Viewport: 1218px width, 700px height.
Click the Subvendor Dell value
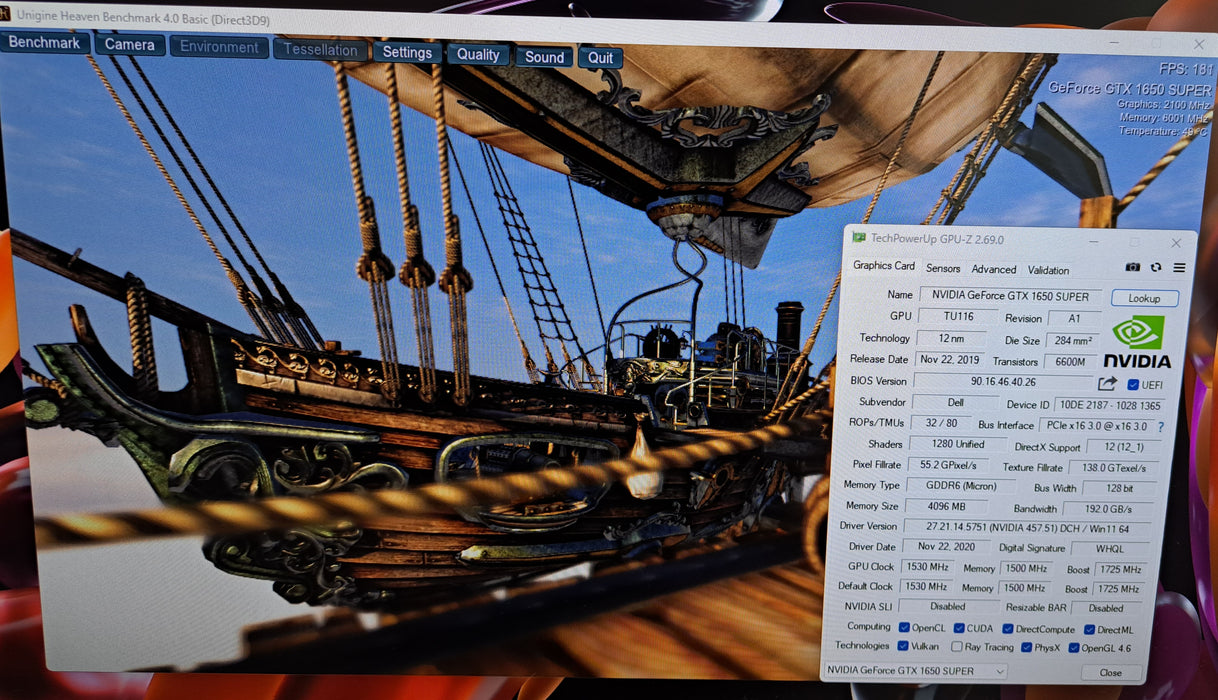coord(956,402)
